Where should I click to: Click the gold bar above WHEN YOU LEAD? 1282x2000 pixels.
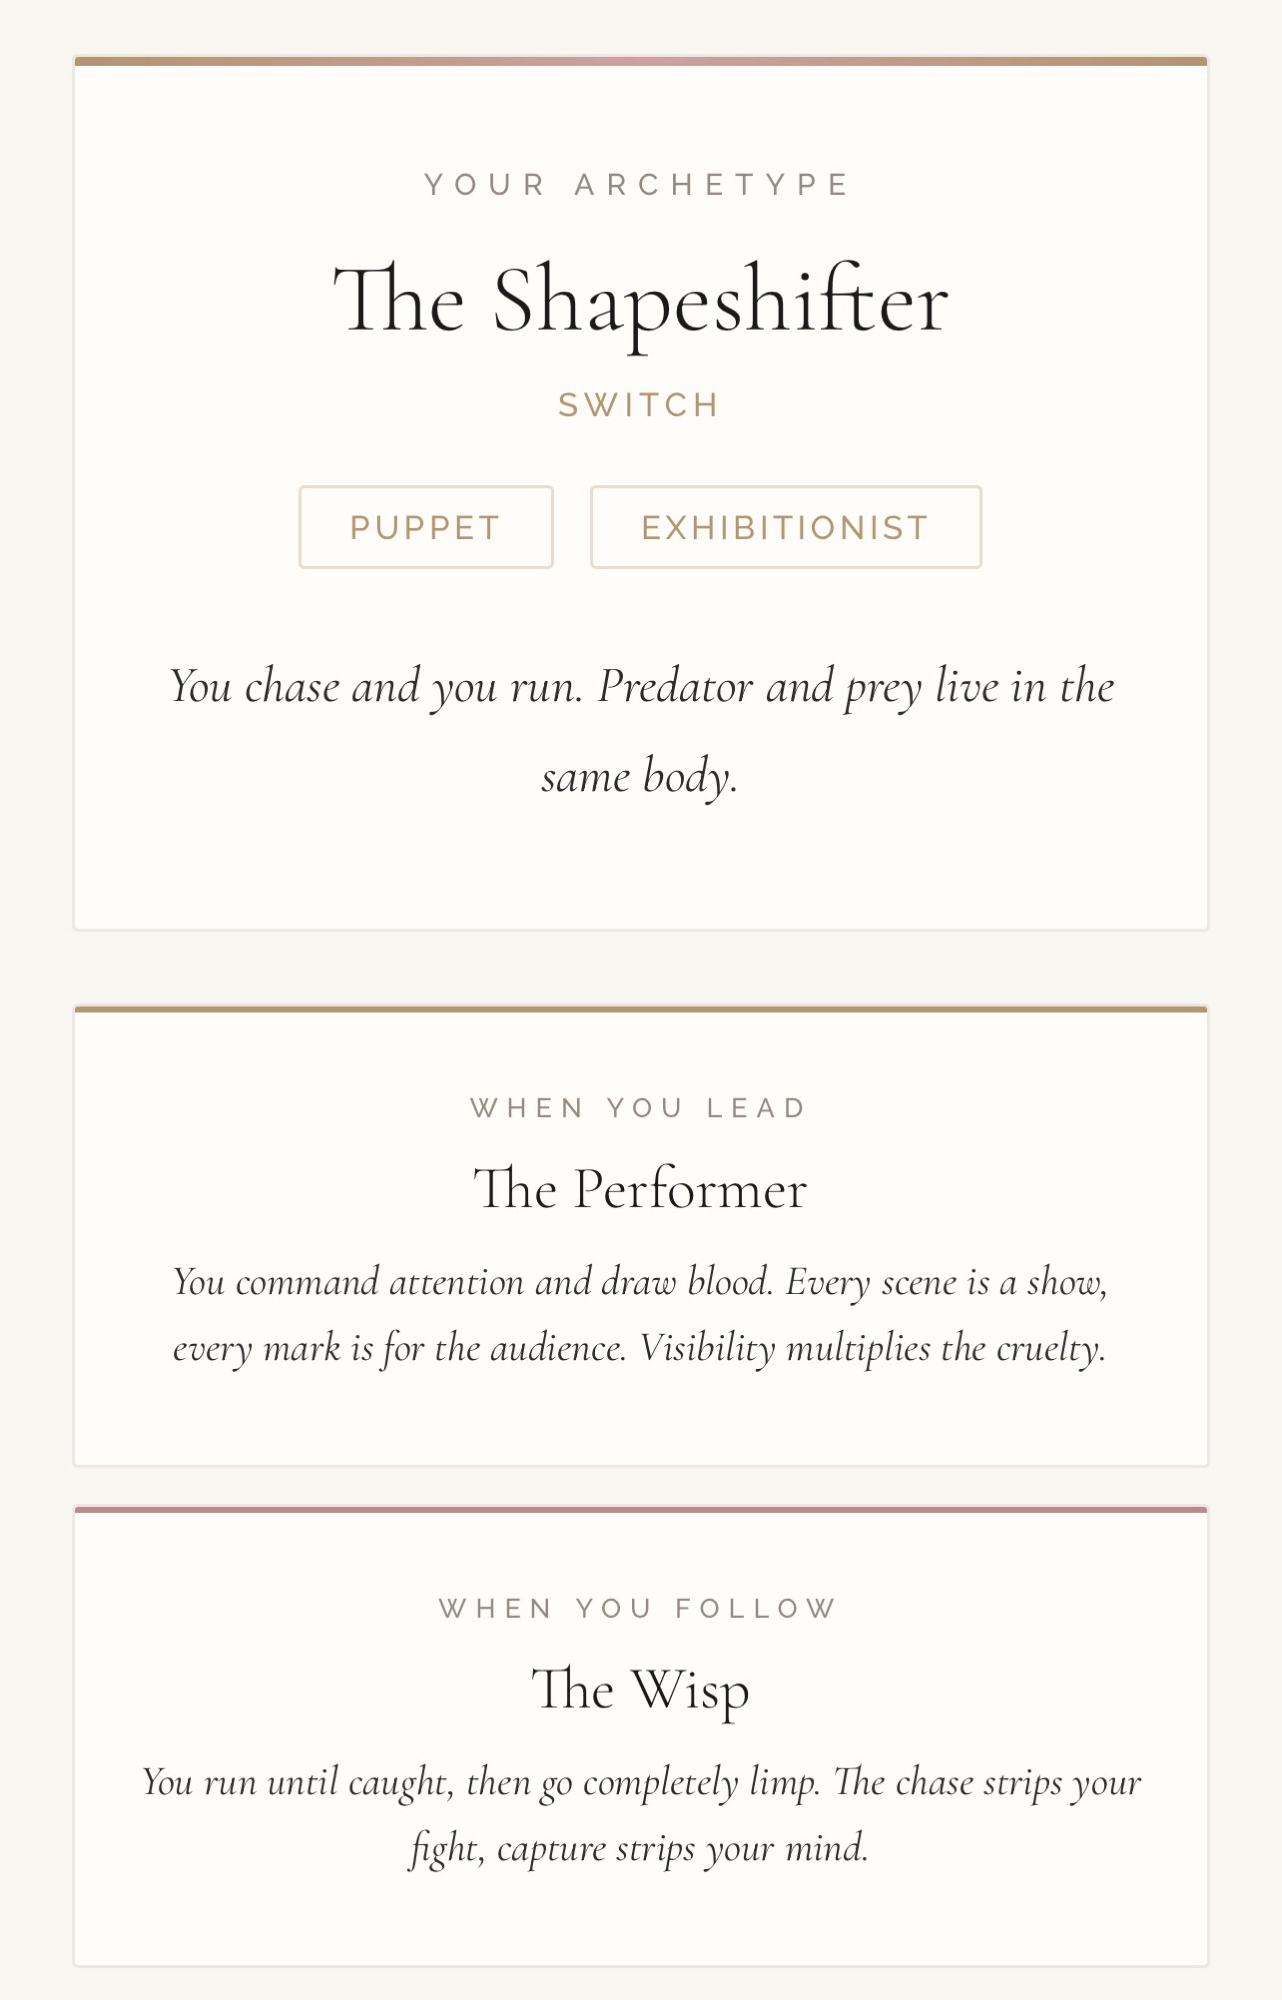pos(640,1010)
